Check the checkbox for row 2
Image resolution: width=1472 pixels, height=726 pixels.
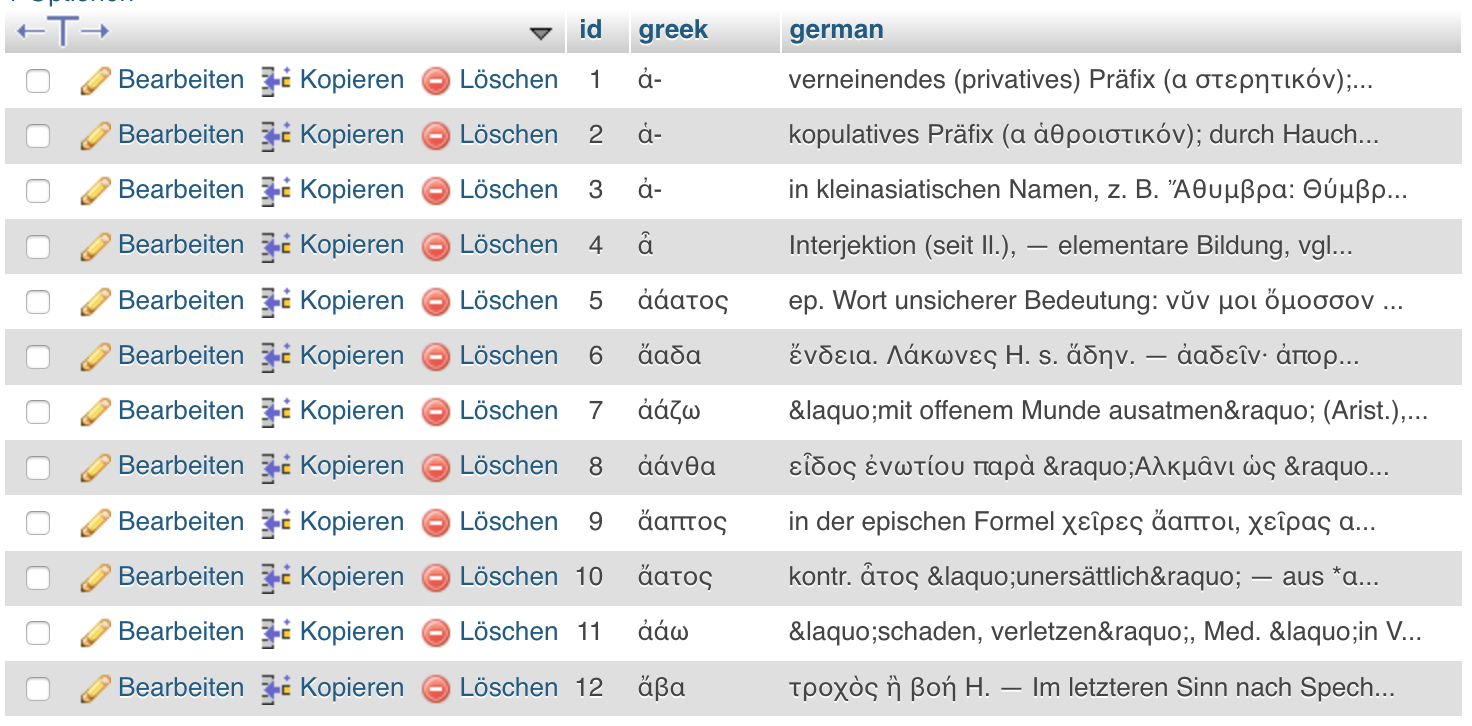[38, 135]
